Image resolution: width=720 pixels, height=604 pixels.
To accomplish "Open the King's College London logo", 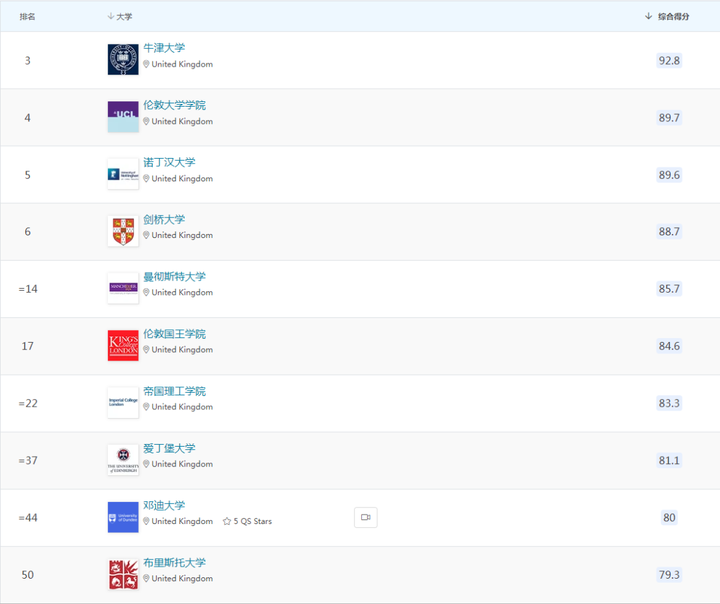I will point(123,345).
